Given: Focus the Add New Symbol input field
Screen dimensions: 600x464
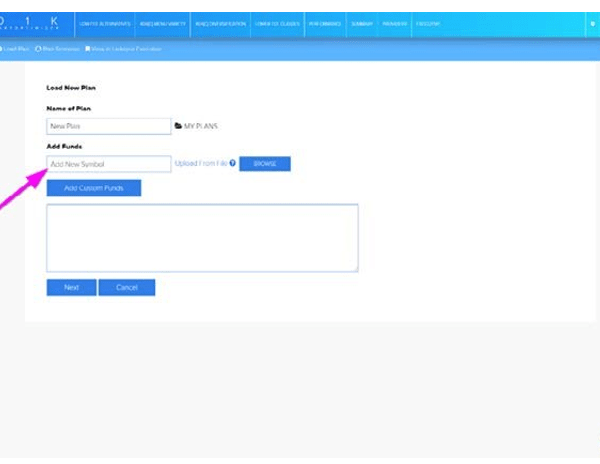Looking at the screenshot, I should click(x=109, y=164).
